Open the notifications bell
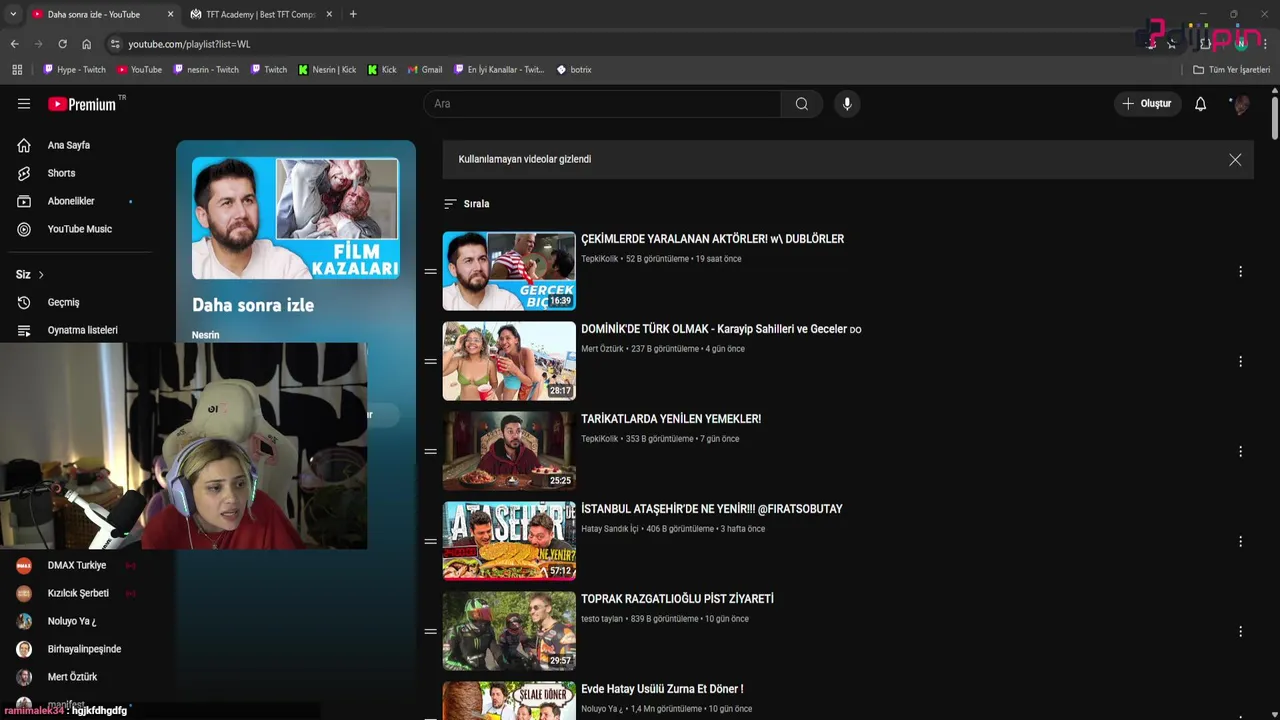1280x720 pixels. [x=1201, y=104]
